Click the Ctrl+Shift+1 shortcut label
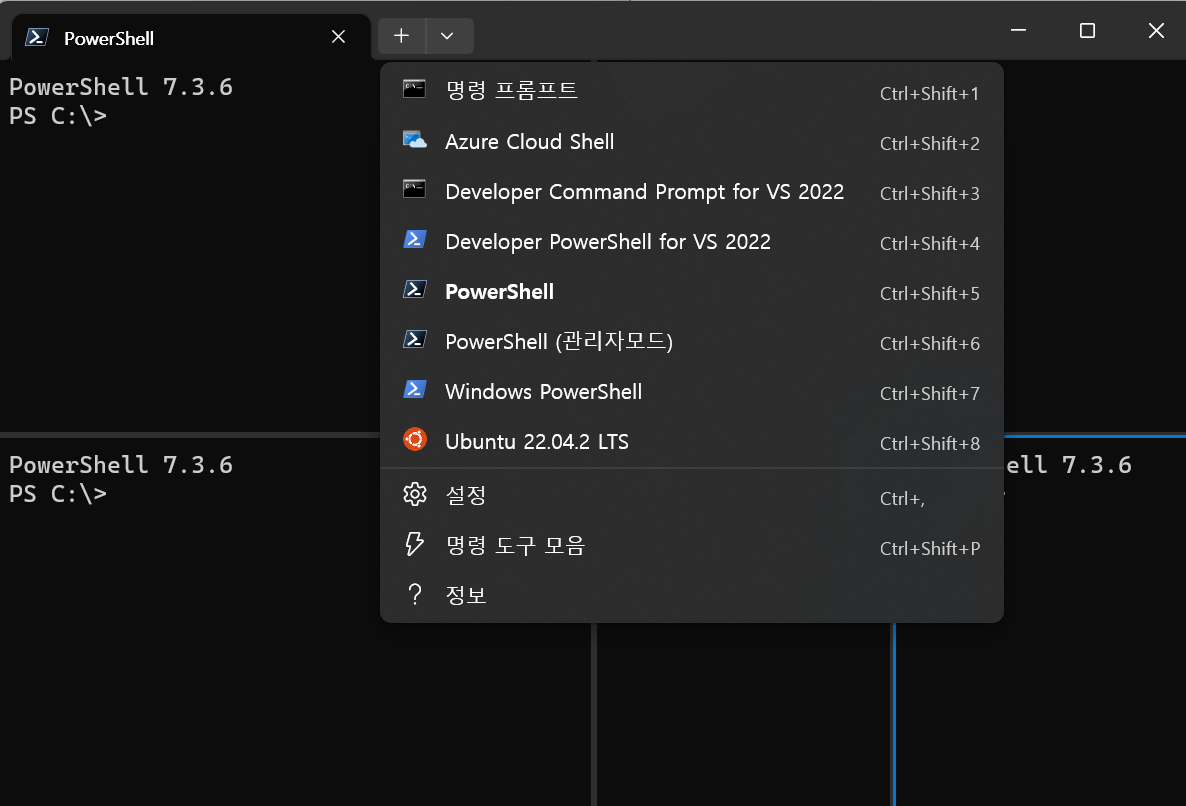 click(x=929, y=94)
